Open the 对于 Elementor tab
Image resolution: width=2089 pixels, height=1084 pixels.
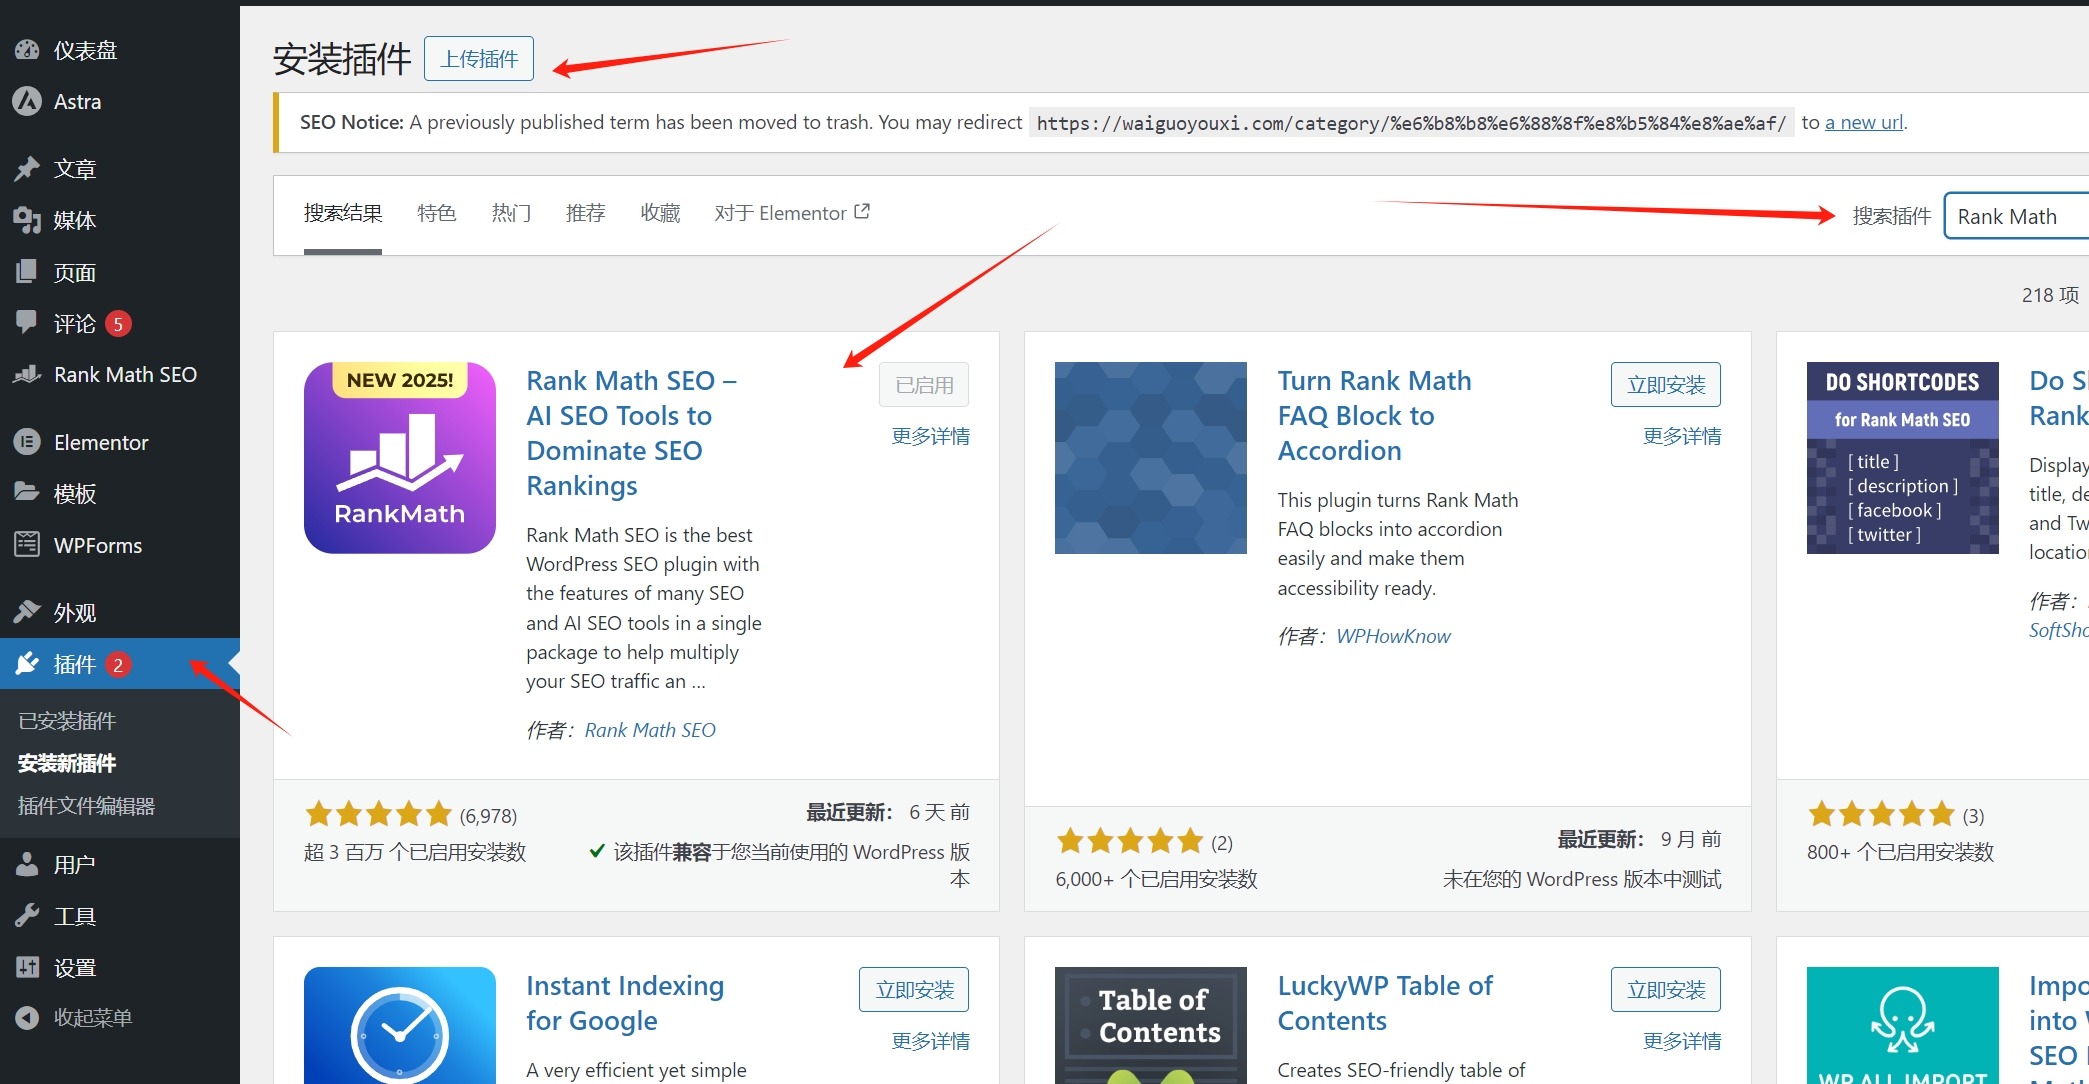[x=791, y=213]
